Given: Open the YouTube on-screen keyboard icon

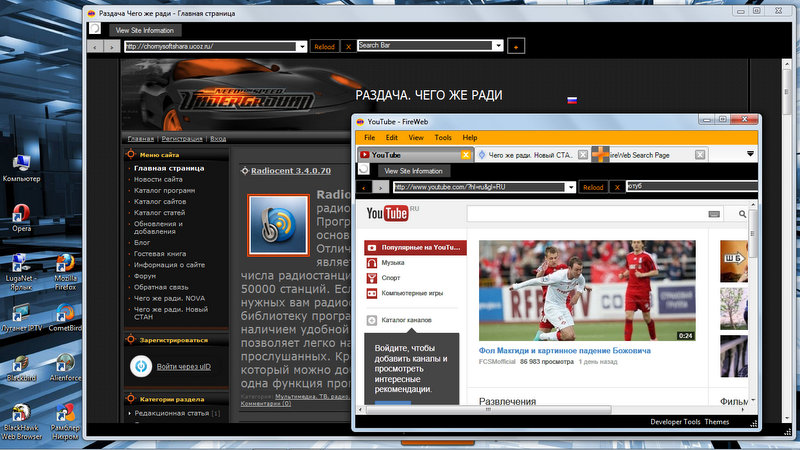Looking at the screenshot, I should pos(714,214).
